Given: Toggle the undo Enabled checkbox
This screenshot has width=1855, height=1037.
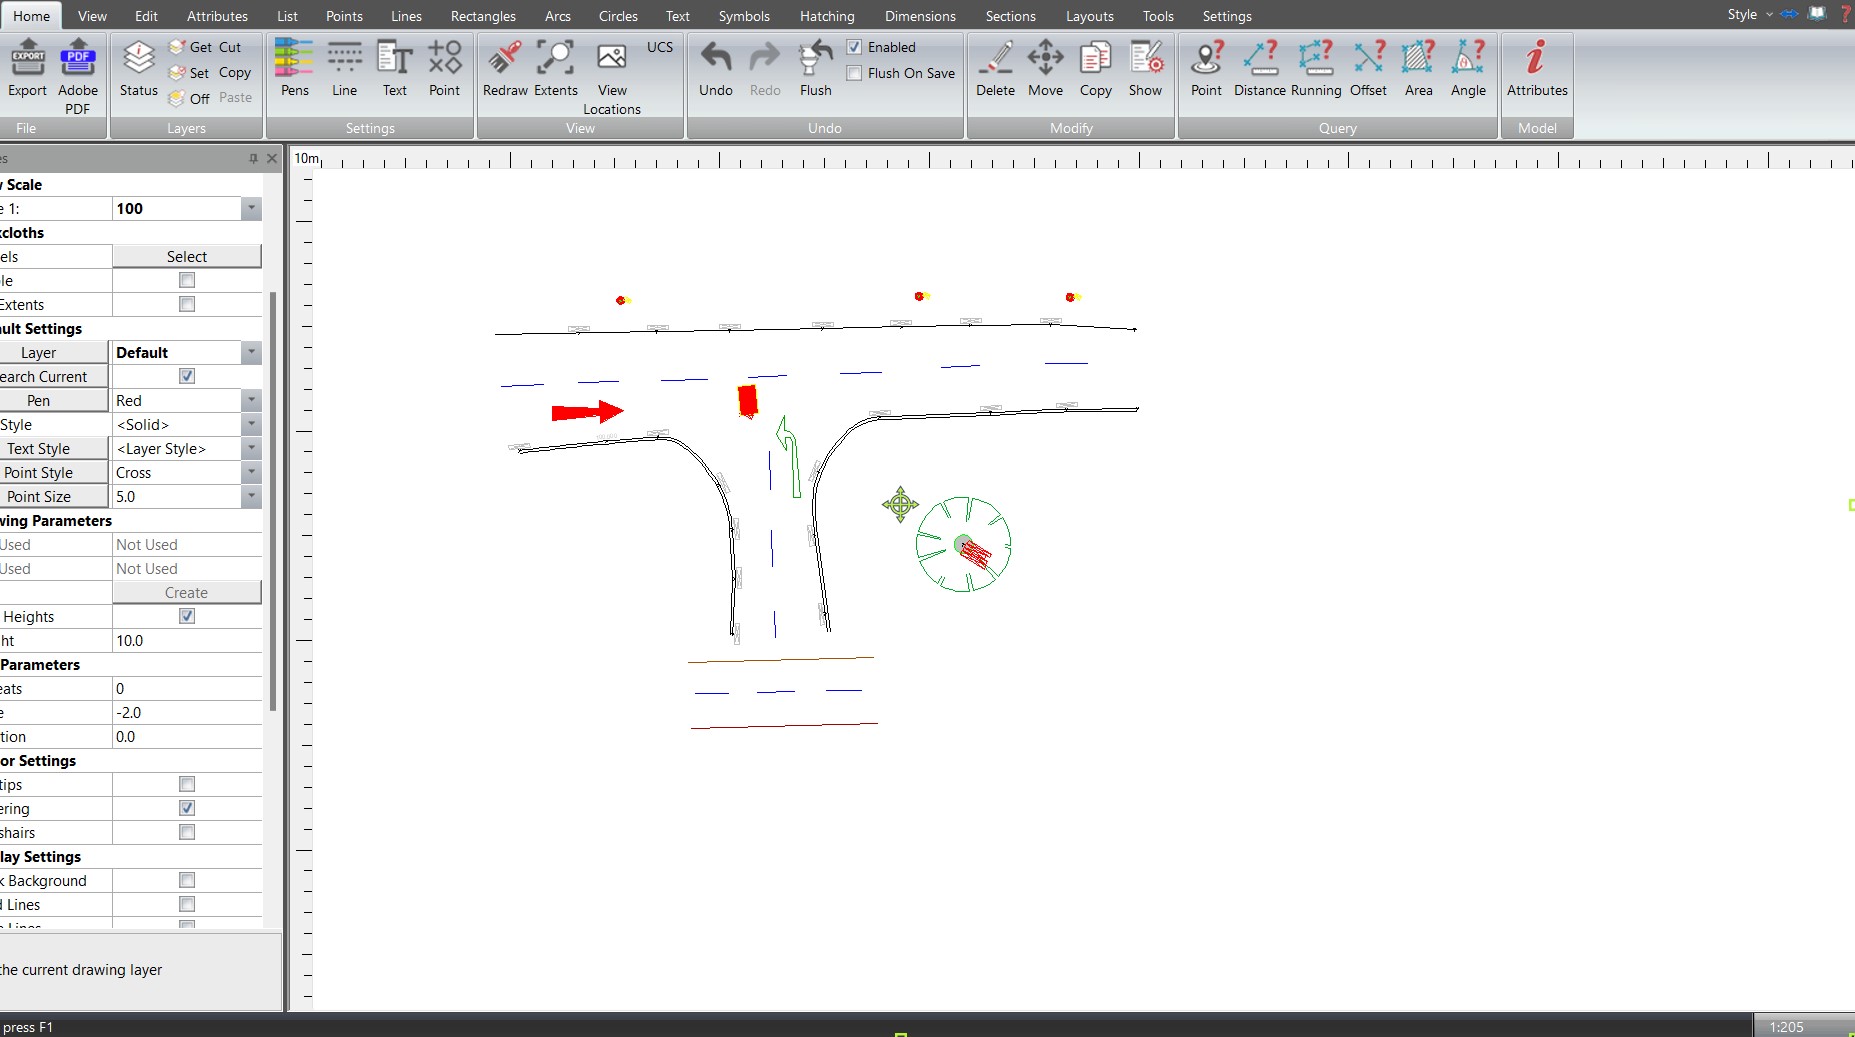Looking at the screenshot, I should tap(854, 47).
